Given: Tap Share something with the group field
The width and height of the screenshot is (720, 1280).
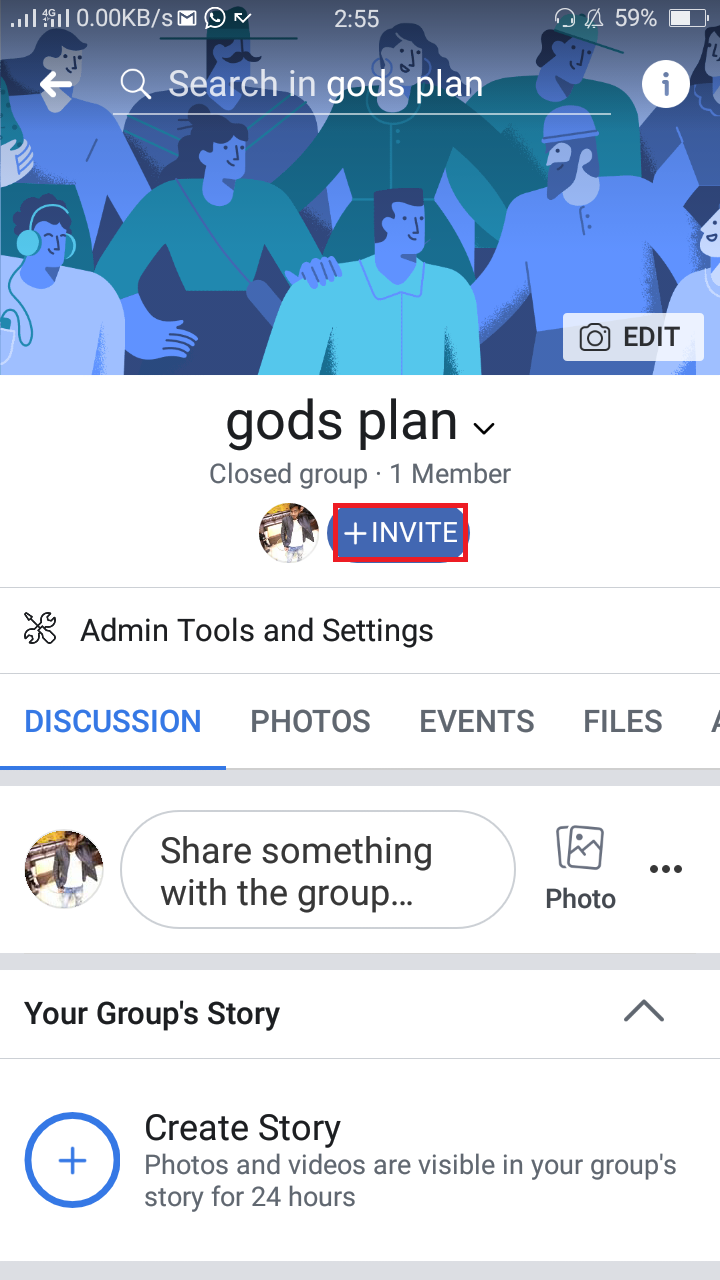Looking at the screenshot, I should click(x=318, y=869).
